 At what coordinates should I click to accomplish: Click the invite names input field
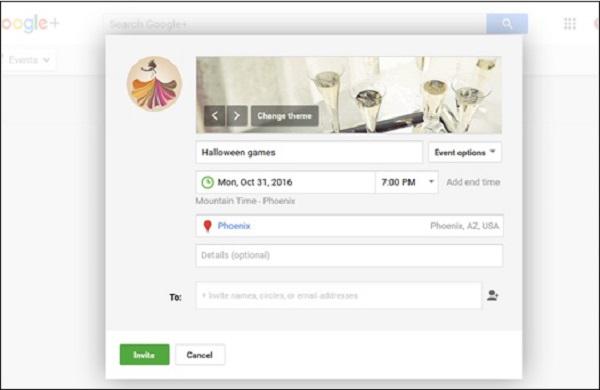pos(339,295)
